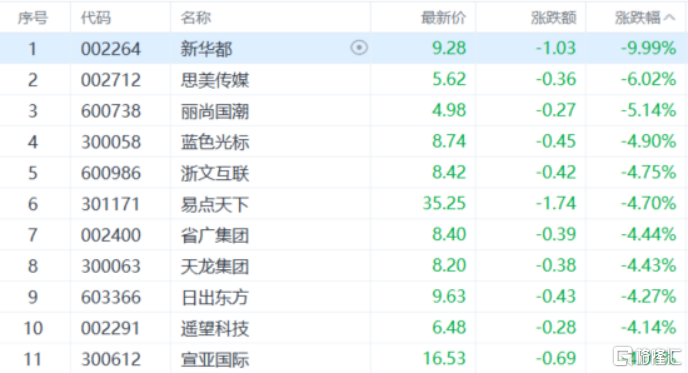Screen dimensions: 688x373
Task: Click change amount -0.36
Action: pyautogui.click(x=555, y=79)
